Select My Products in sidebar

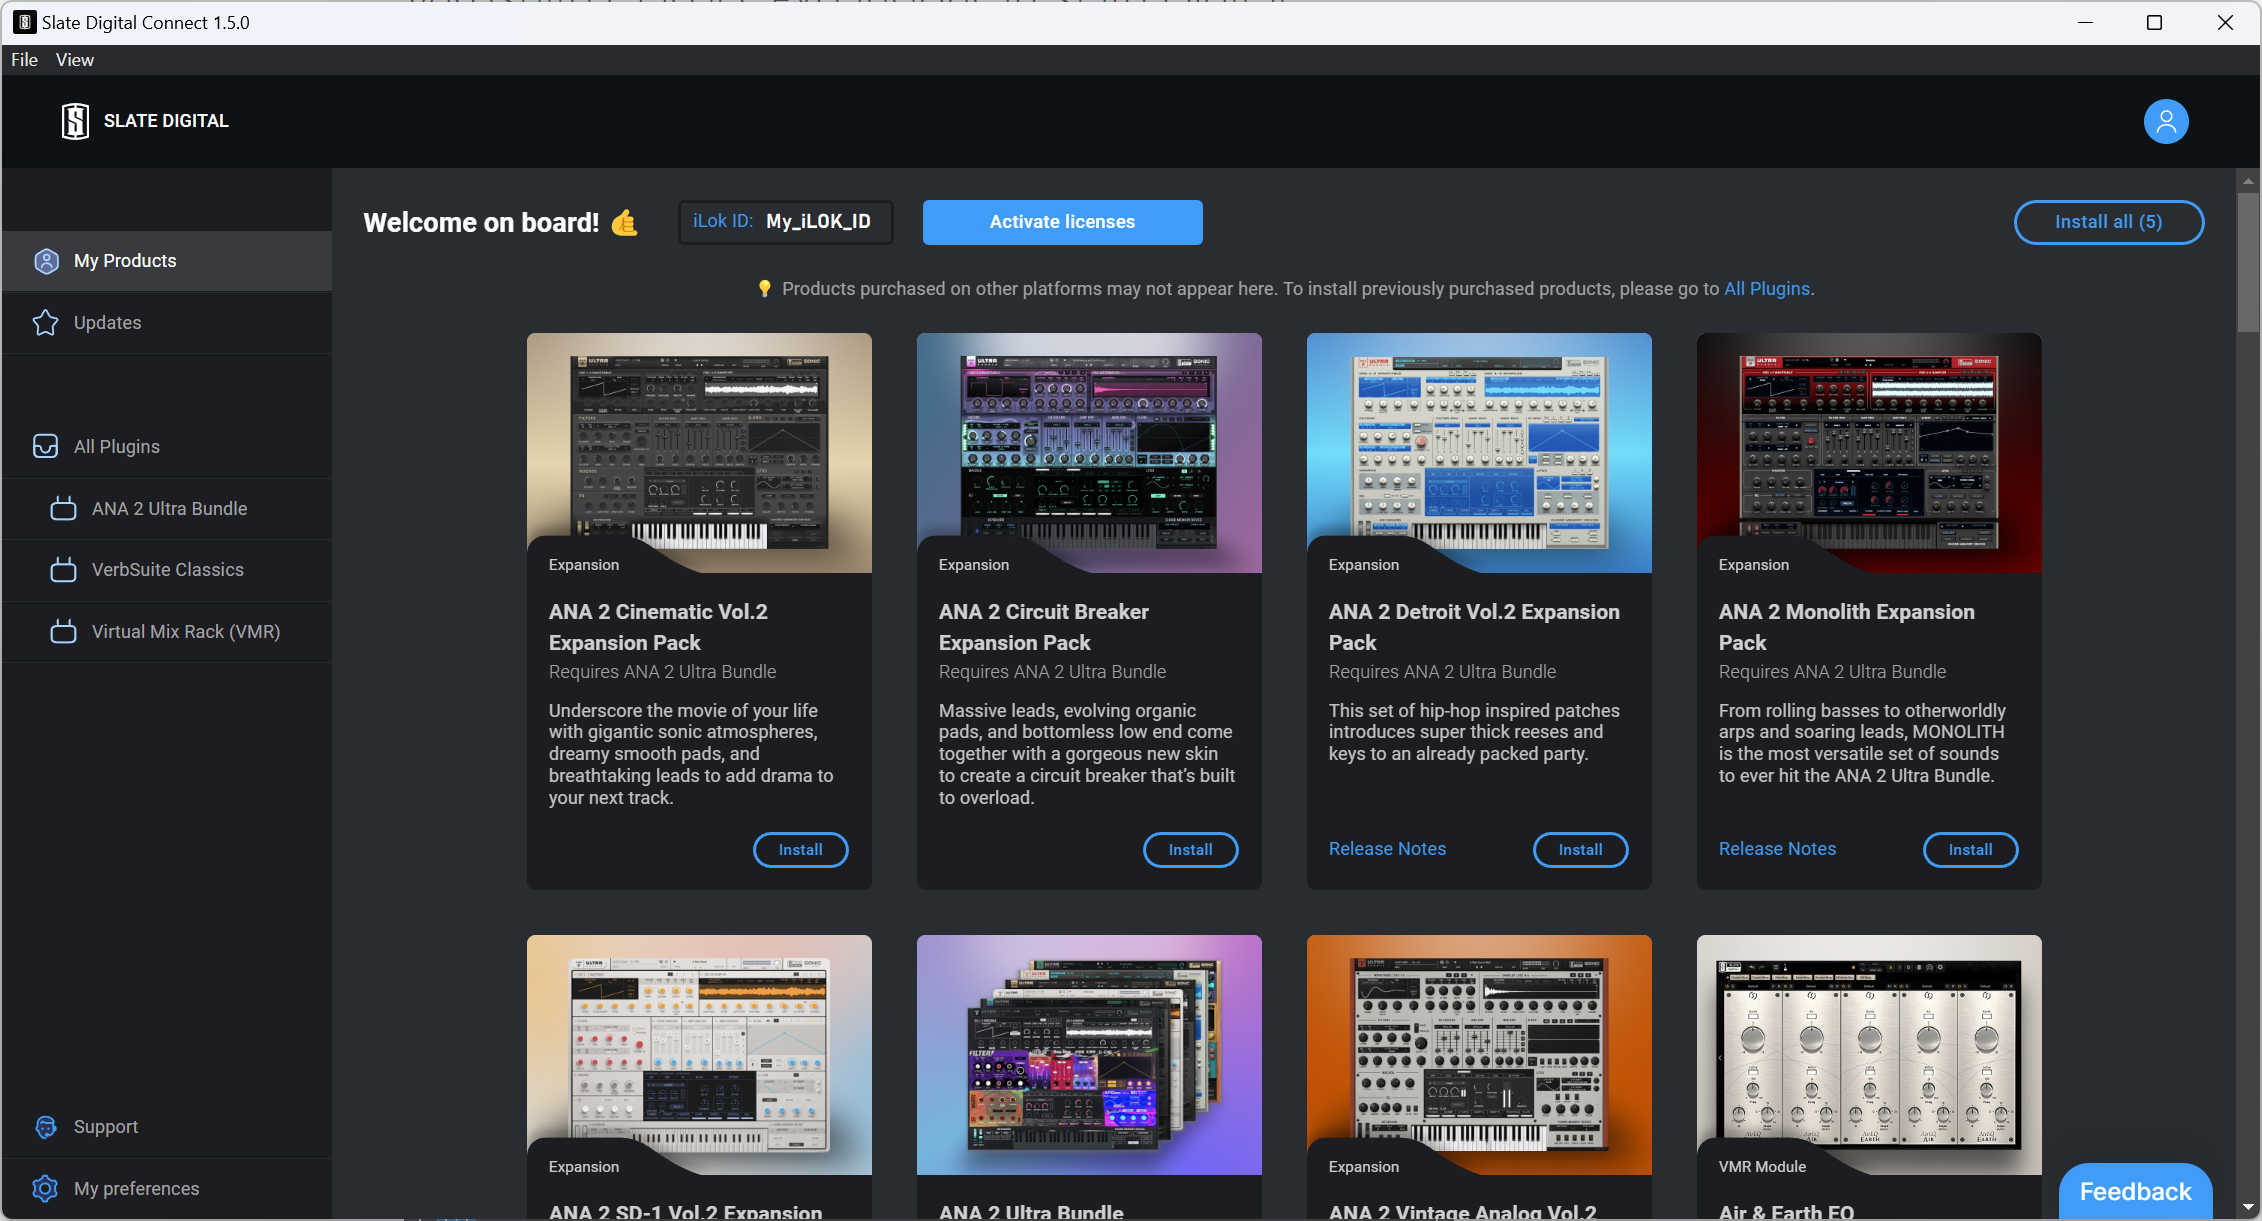[167, 261]
